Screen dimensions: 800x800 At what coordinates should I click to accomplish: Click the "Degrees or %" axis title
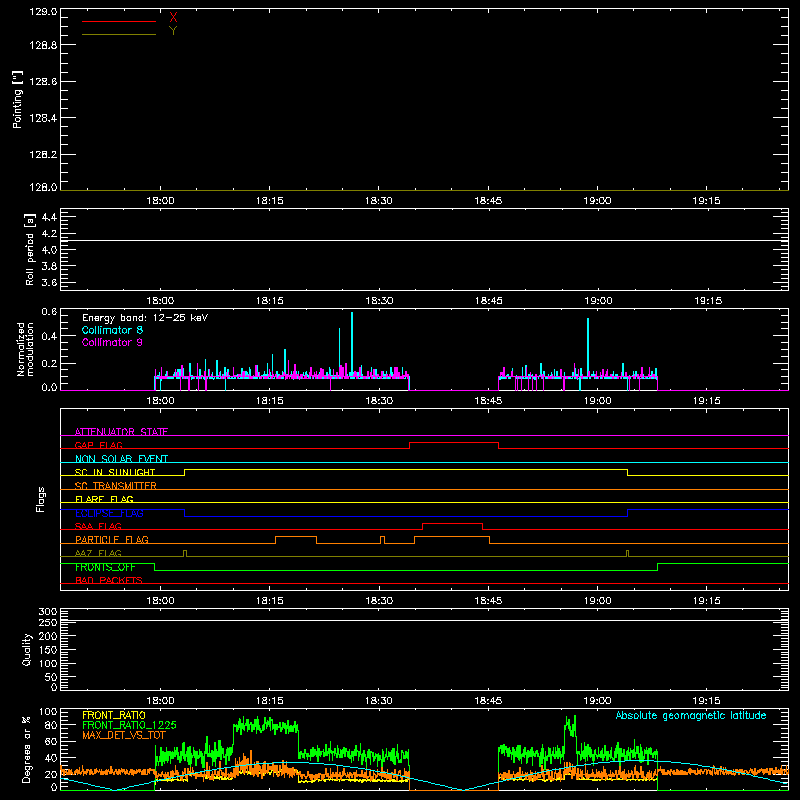pos(27,750)
